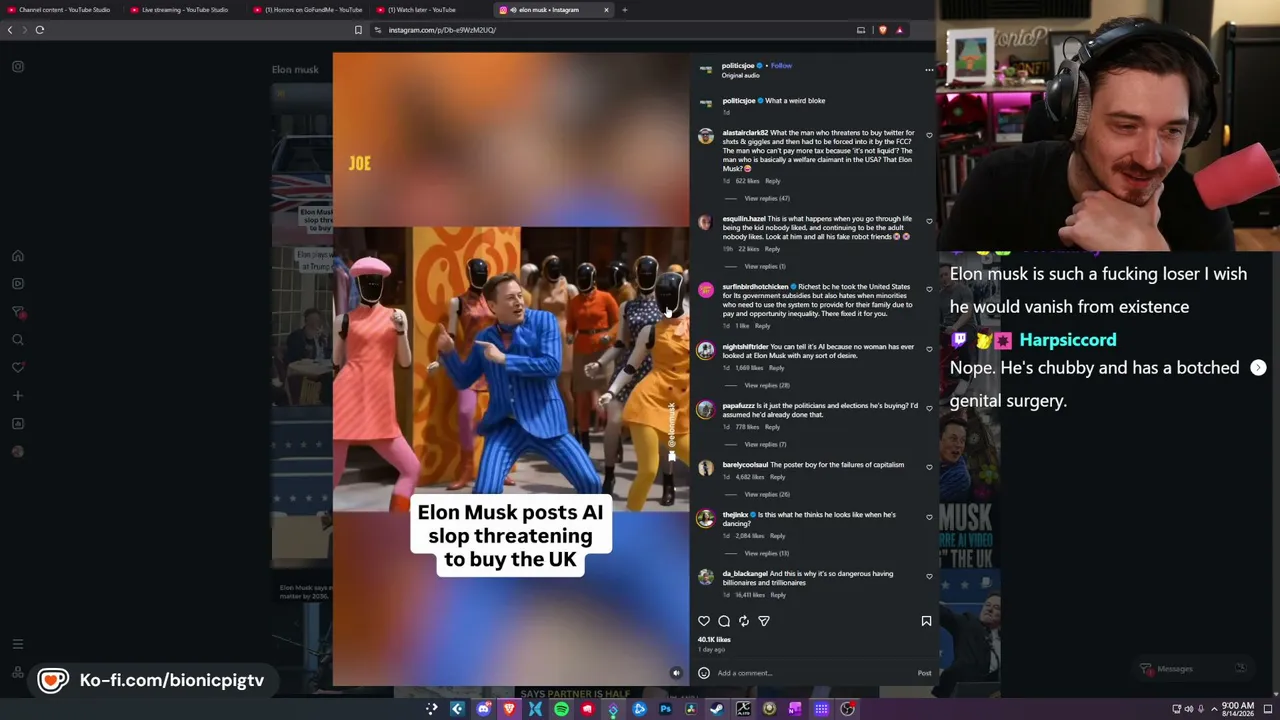This screenshot has width=1280, height=720.
Task: Open the more options menu on the post
Action: tap(929, 70)
